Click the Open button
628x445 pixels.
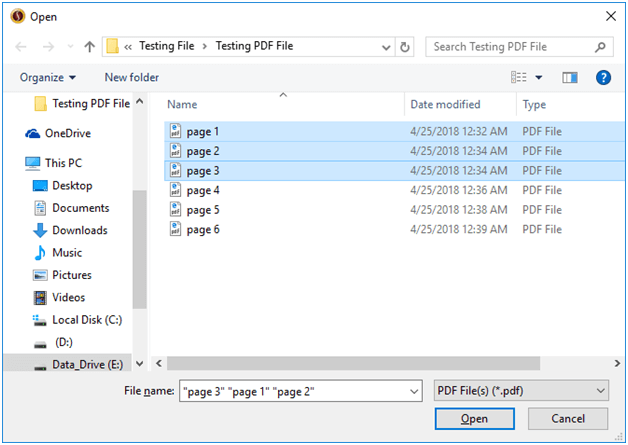pos(475,419)
